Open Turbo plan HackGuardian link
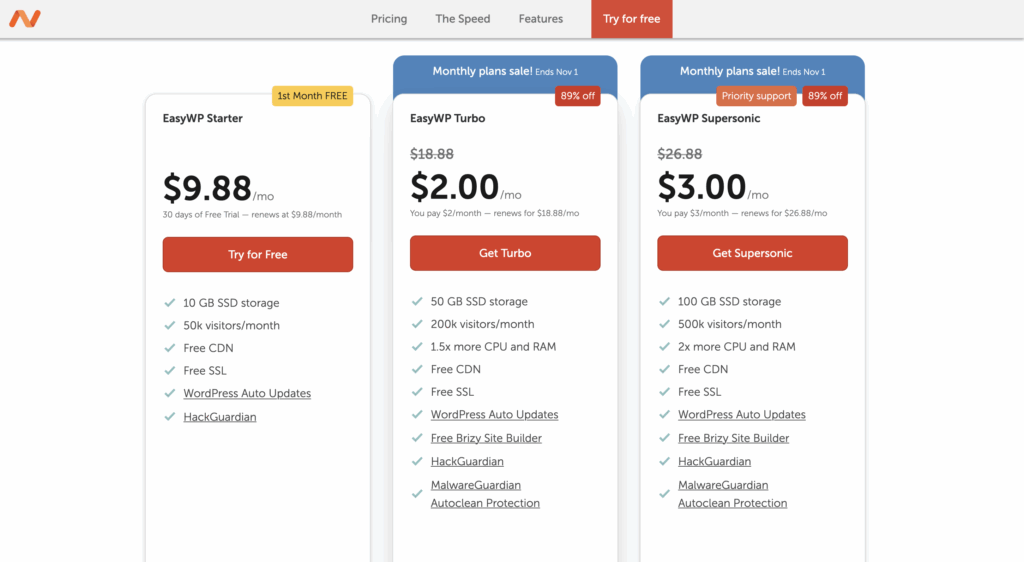 click(x=467, y=462)
